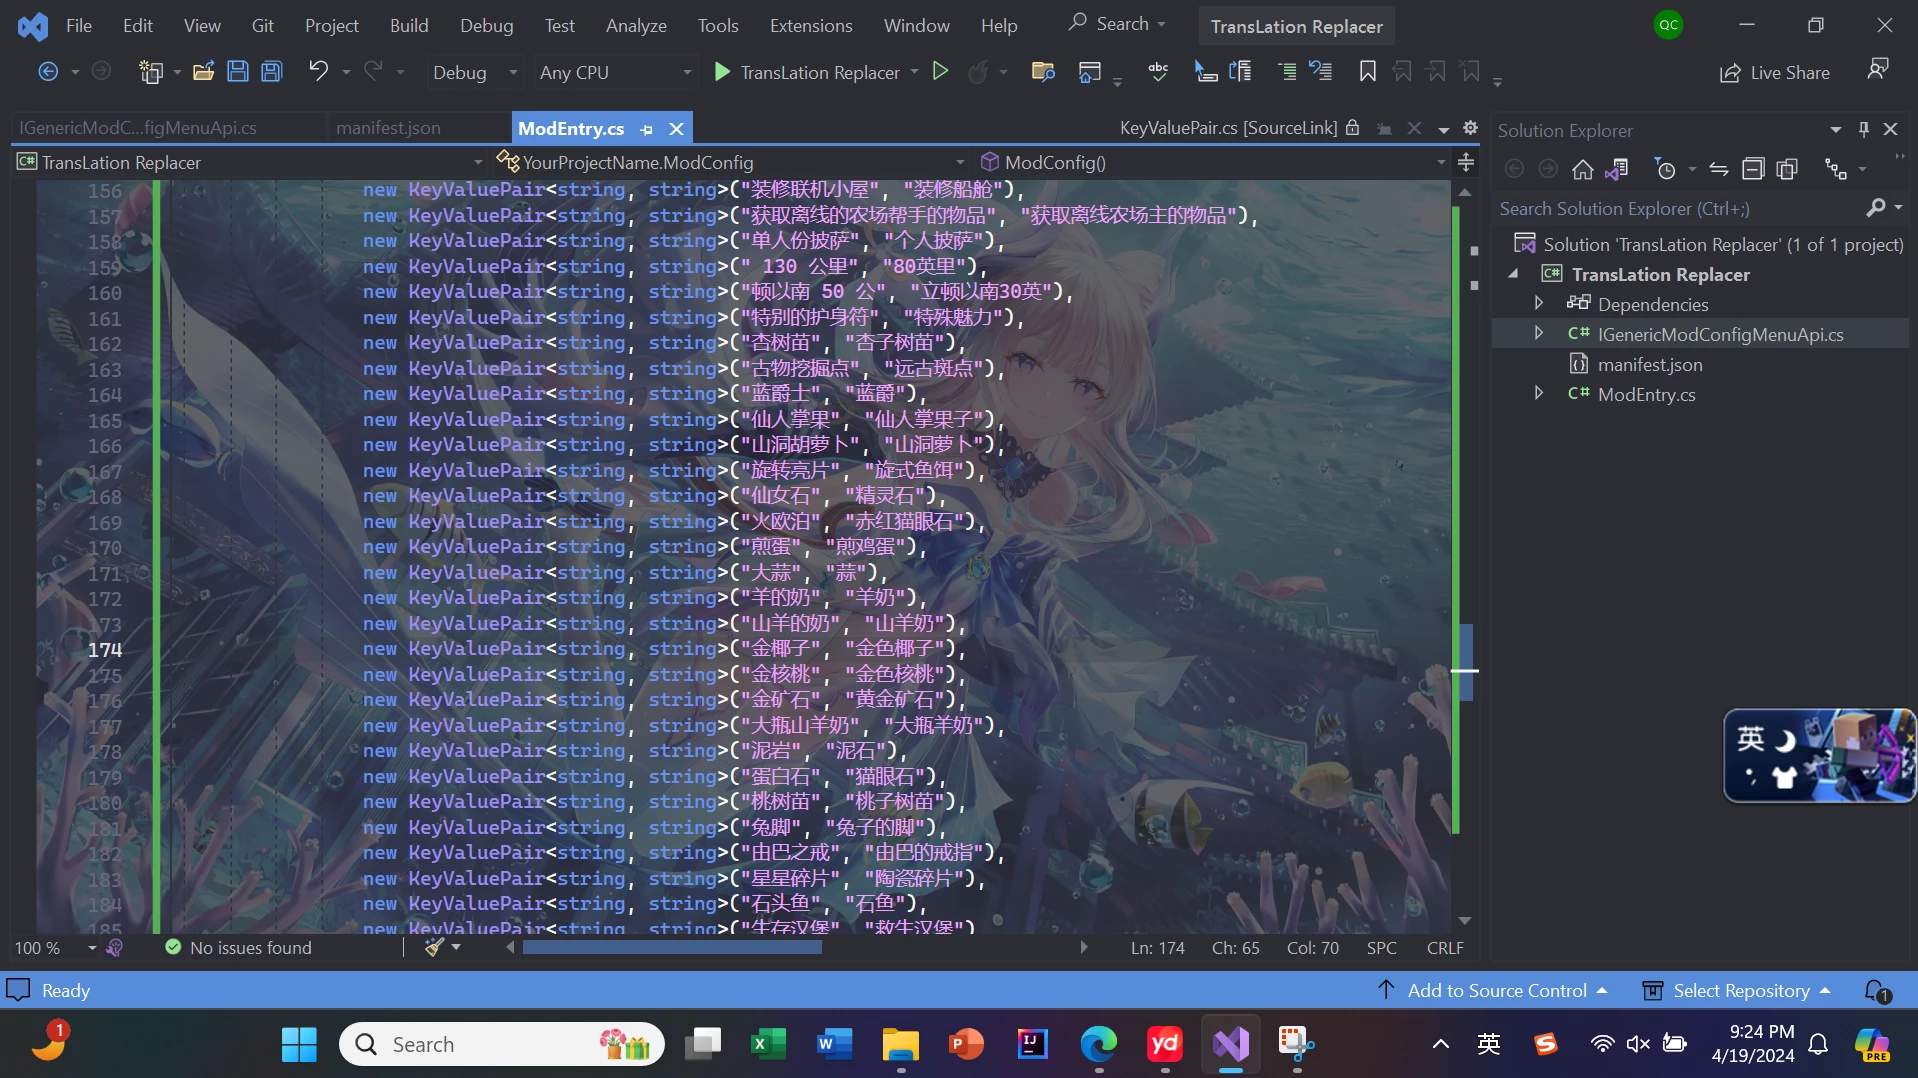Open the Build menu
The height and width of the screenshot is (1078, 1918).
[409, 26]
